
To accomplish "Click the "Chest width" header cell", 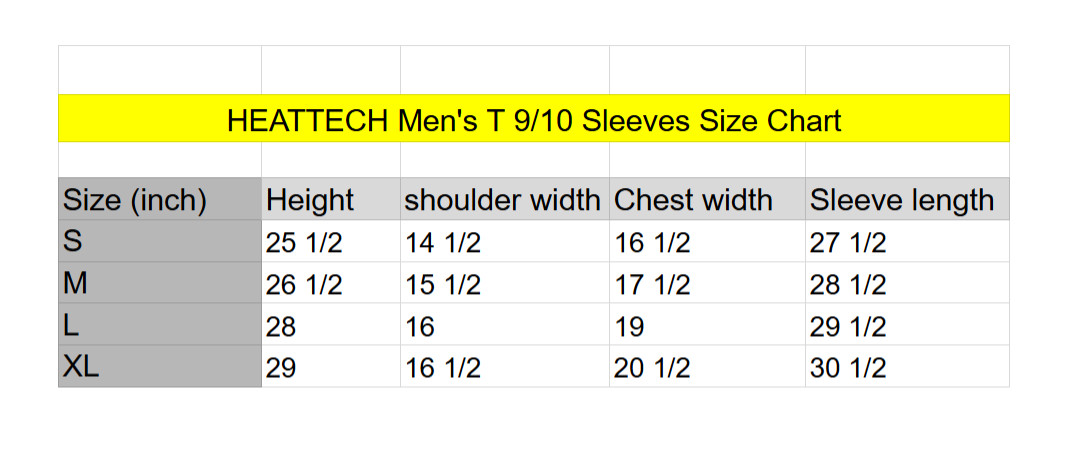I will (707, 200).
